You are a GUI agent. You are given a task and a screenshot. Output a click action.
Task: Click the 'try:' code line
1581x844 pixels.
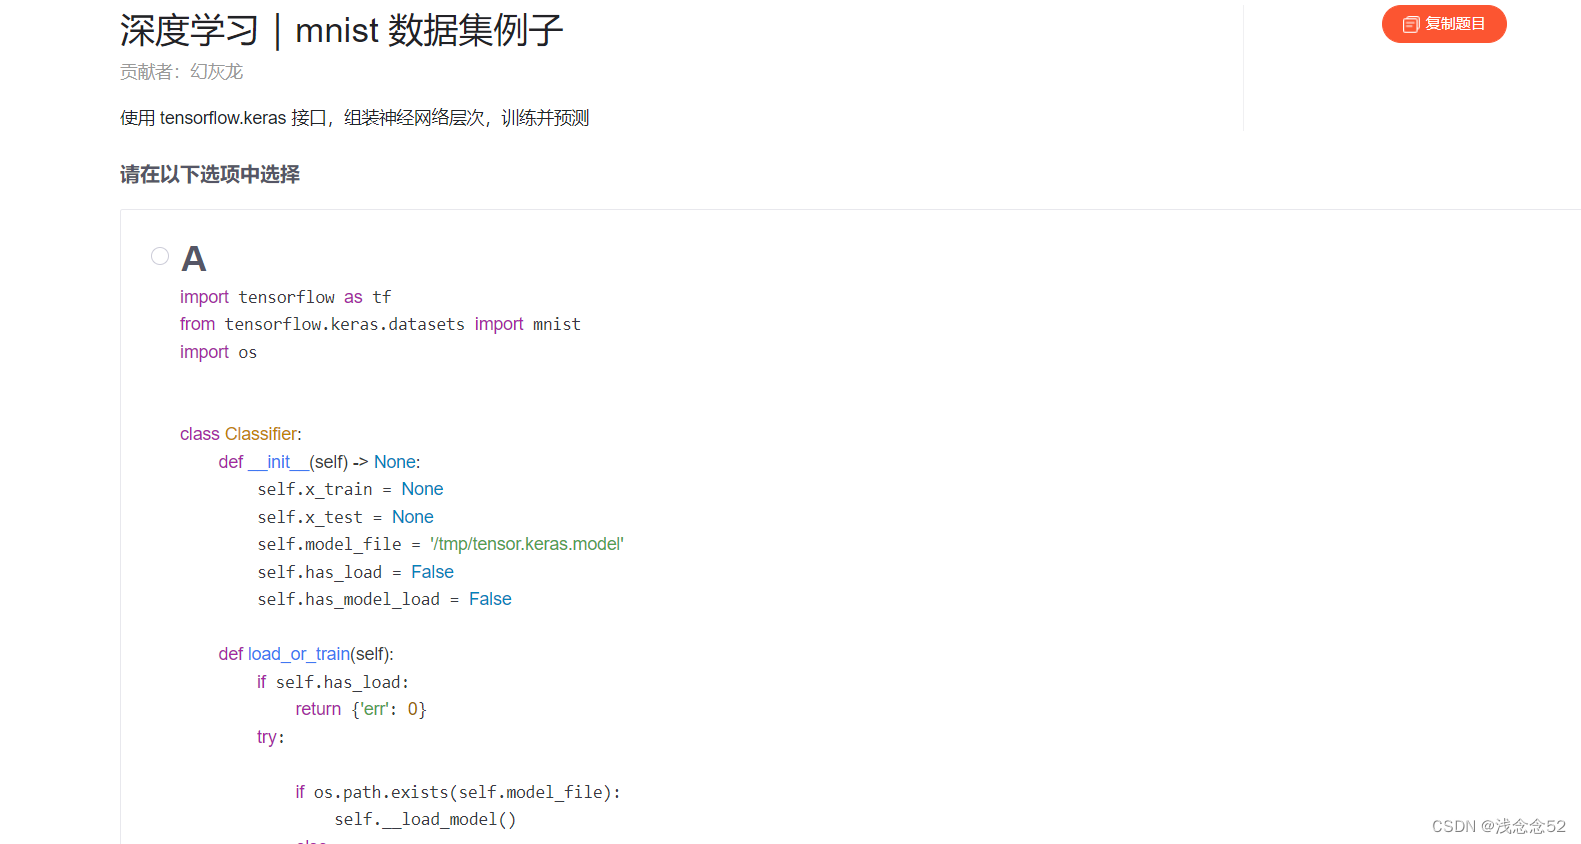(x=270, y=737)
